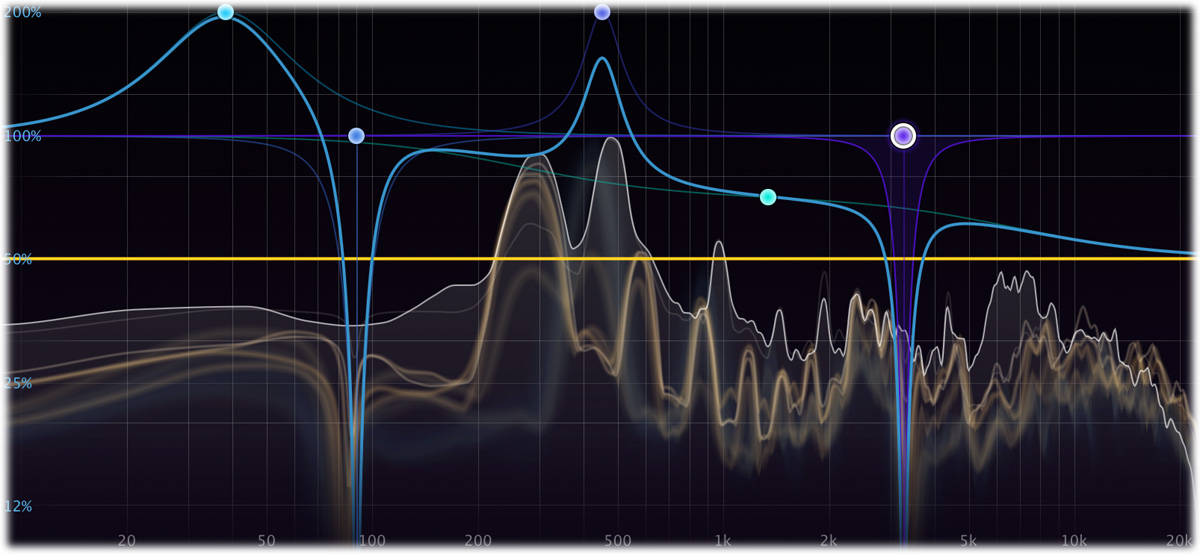Click the yellow 50% decay line
Viewport: 1200px width, 554px height.
[600, 259]
